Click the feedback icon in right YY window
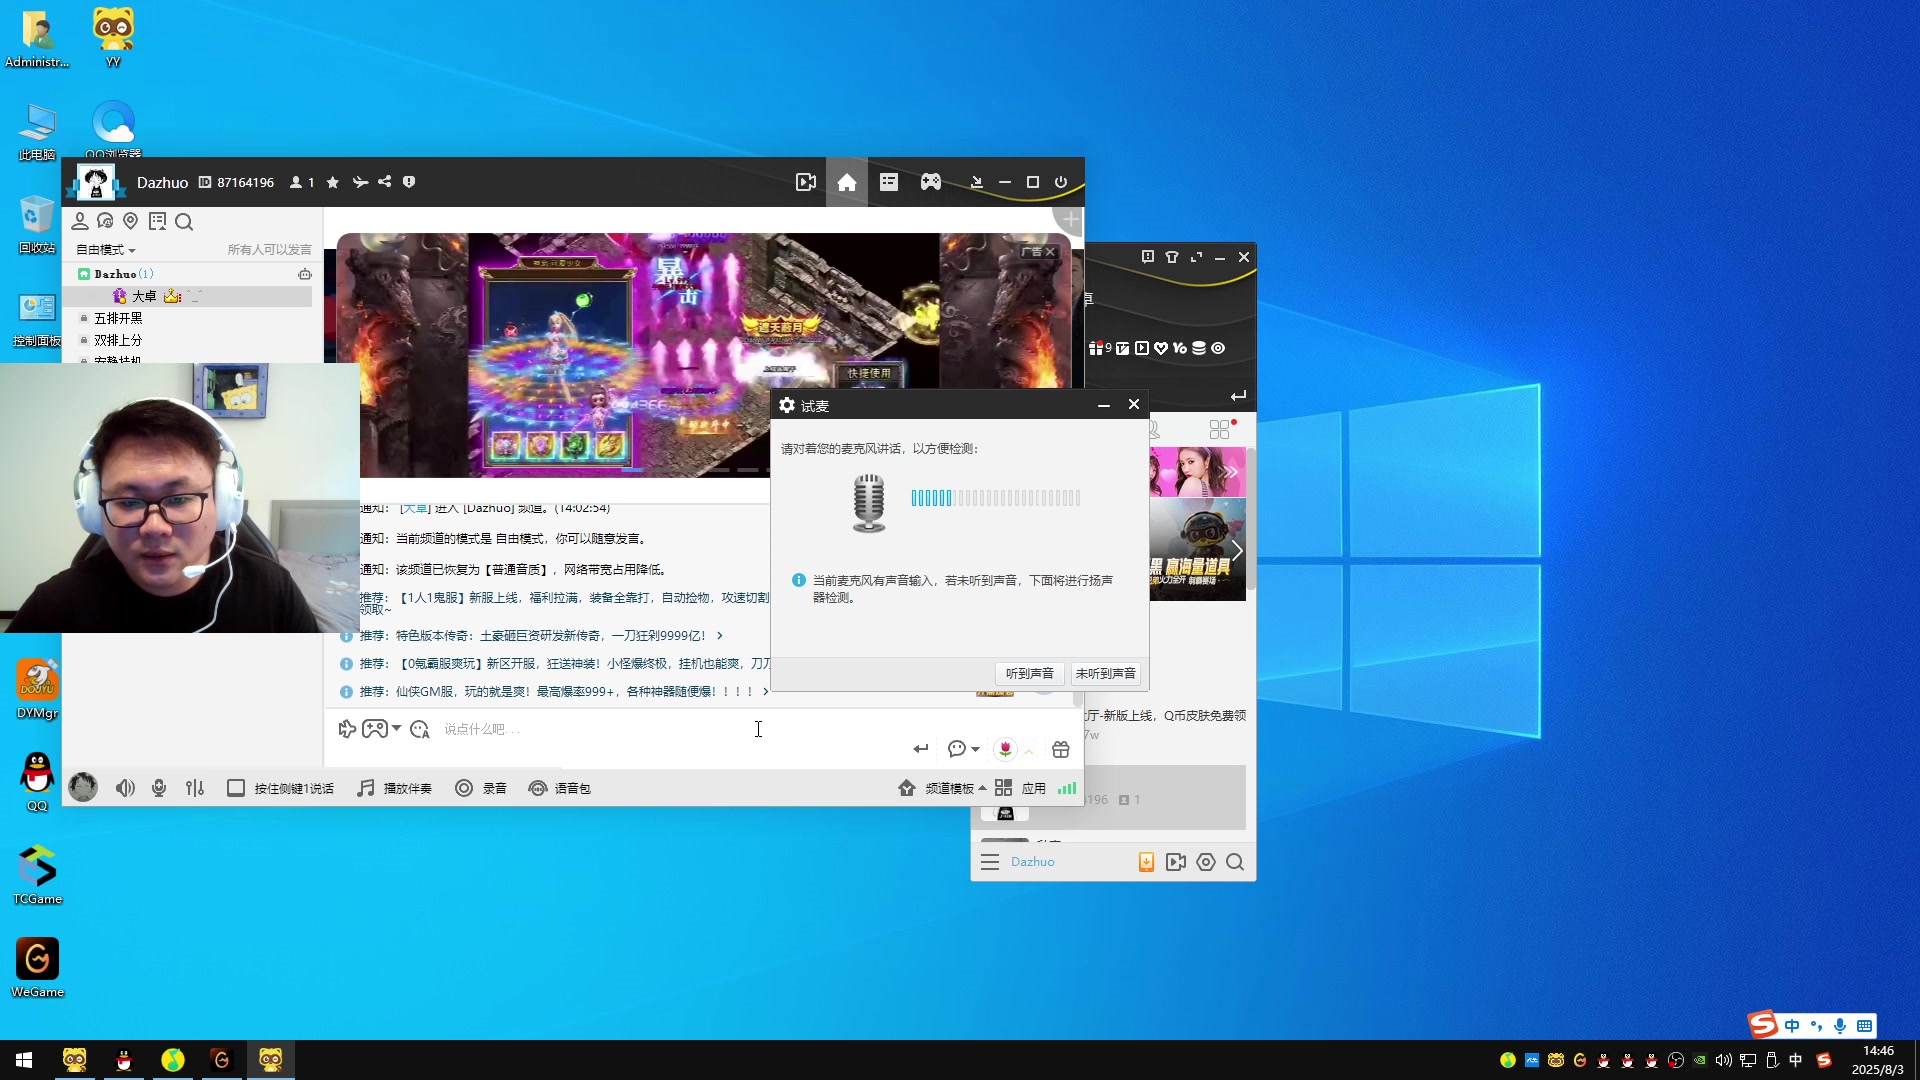 (x=1148, y=257)
